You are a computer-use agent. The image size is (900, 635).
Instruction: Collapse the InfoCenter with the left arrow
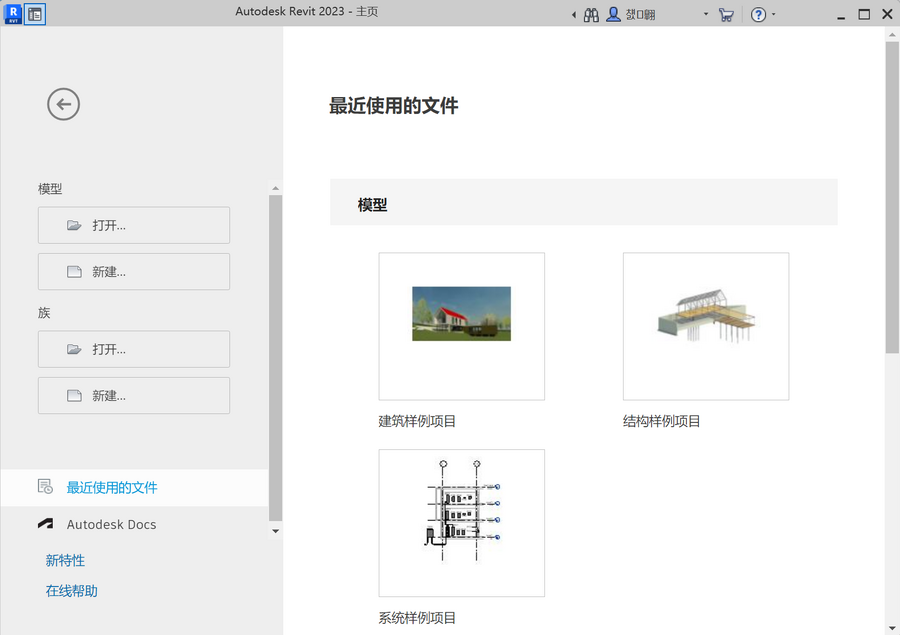tap(573, 15)
